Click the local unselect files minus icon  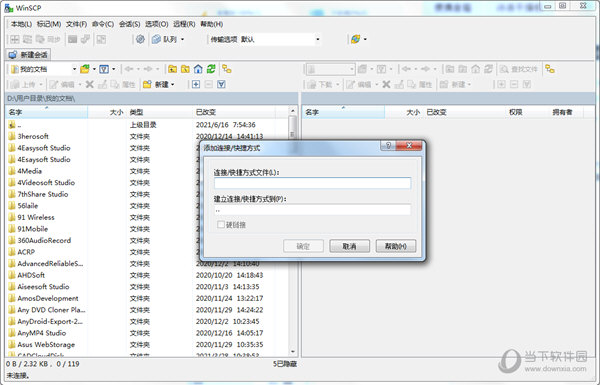209,84
